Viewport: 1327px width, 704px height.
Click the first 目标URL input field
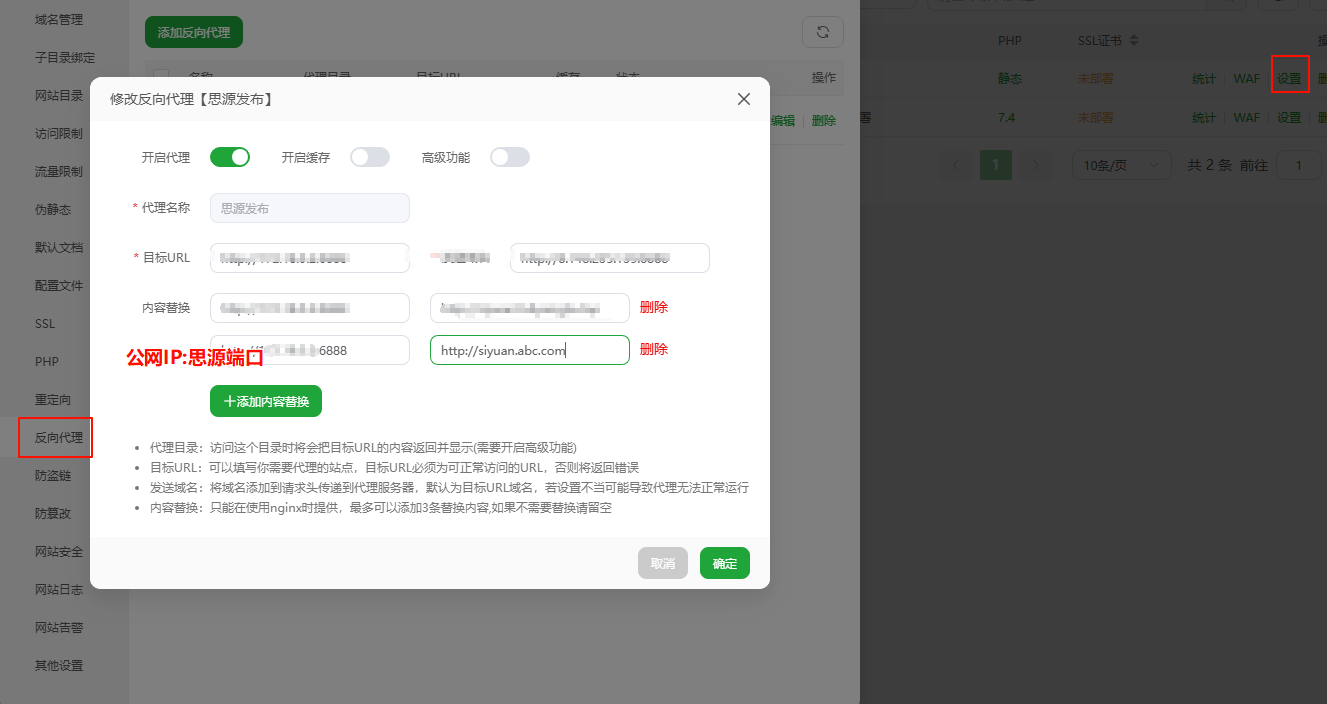click(x=310, y=258)
